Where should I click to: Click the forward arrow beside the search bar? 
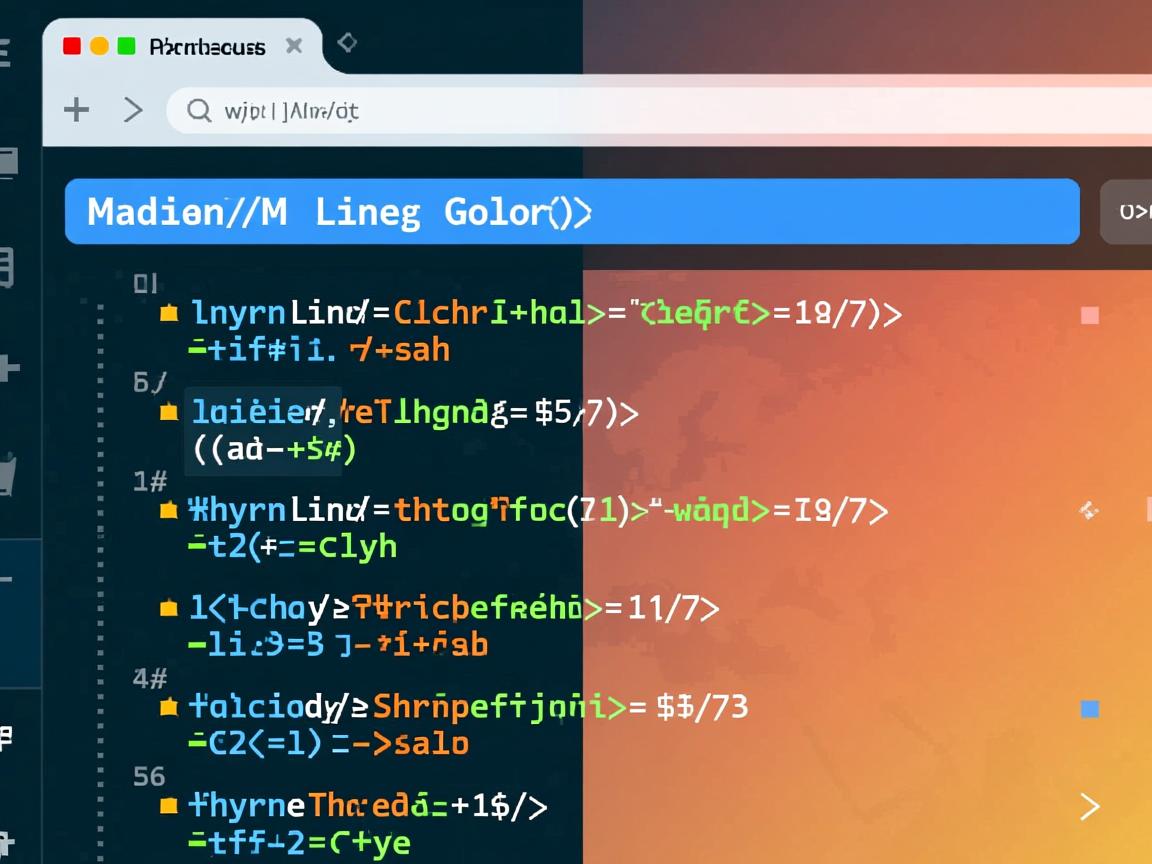click(x=133, y=109)
